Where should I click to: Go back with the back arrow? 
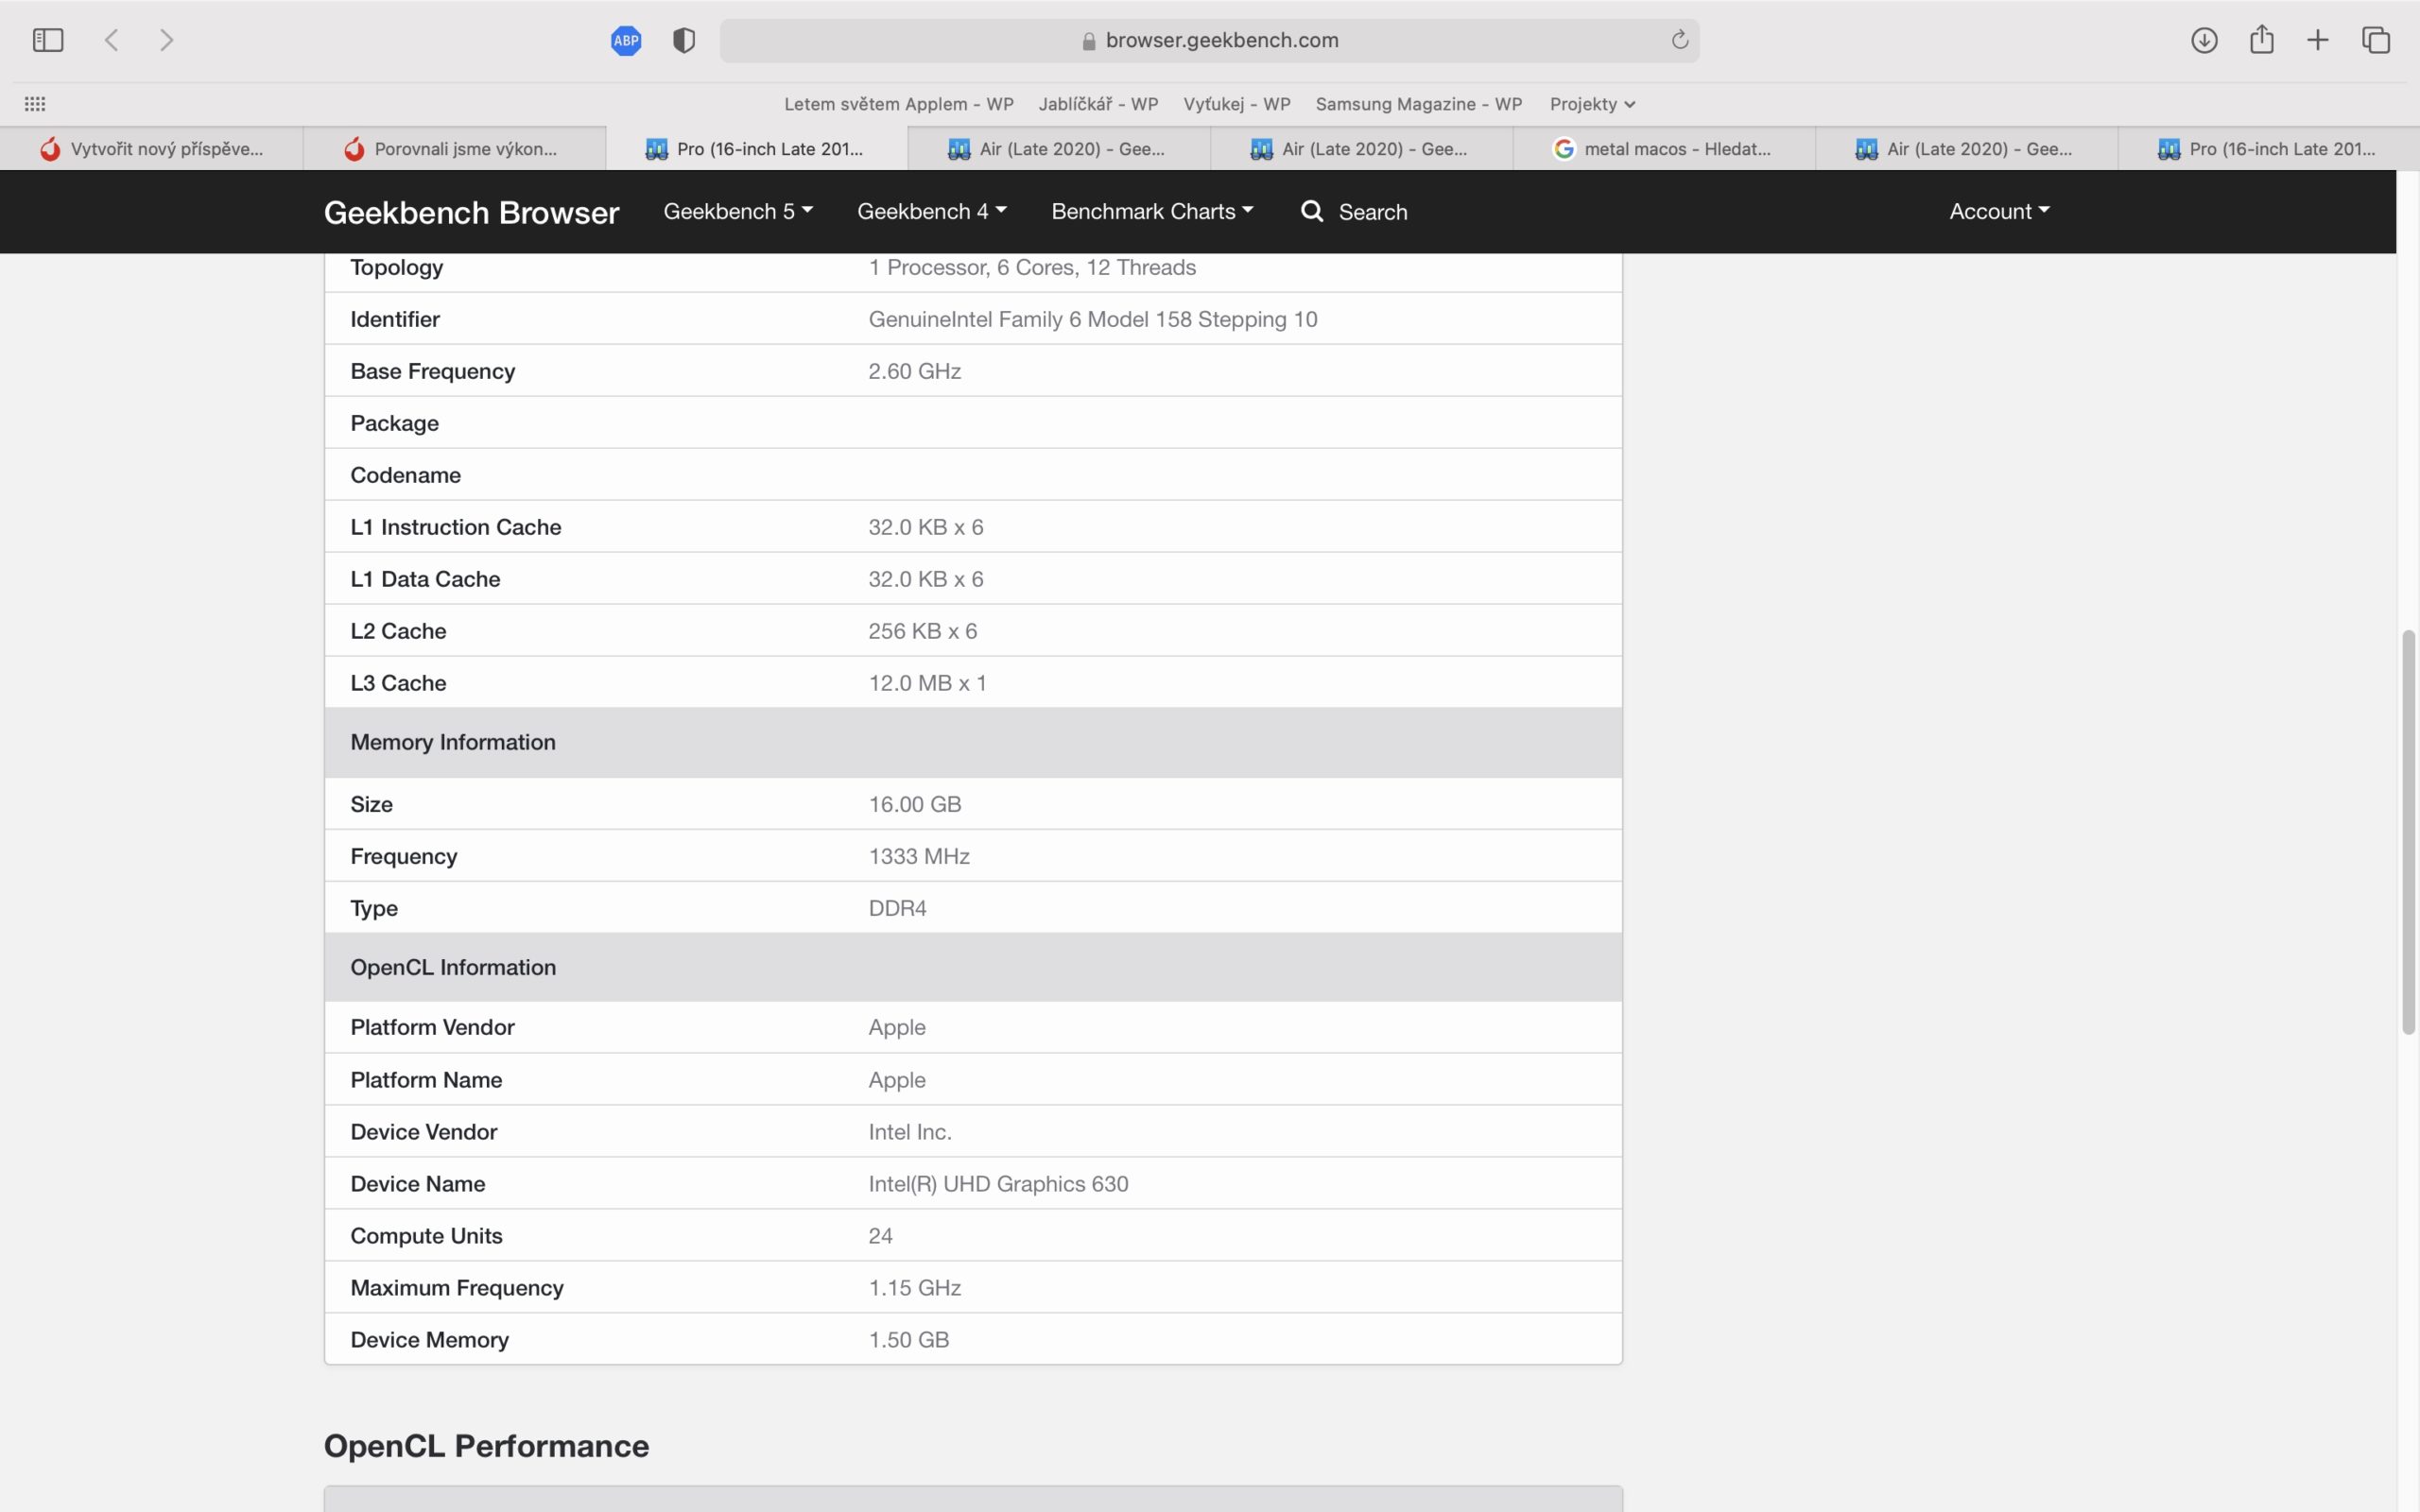coord(112,40)
